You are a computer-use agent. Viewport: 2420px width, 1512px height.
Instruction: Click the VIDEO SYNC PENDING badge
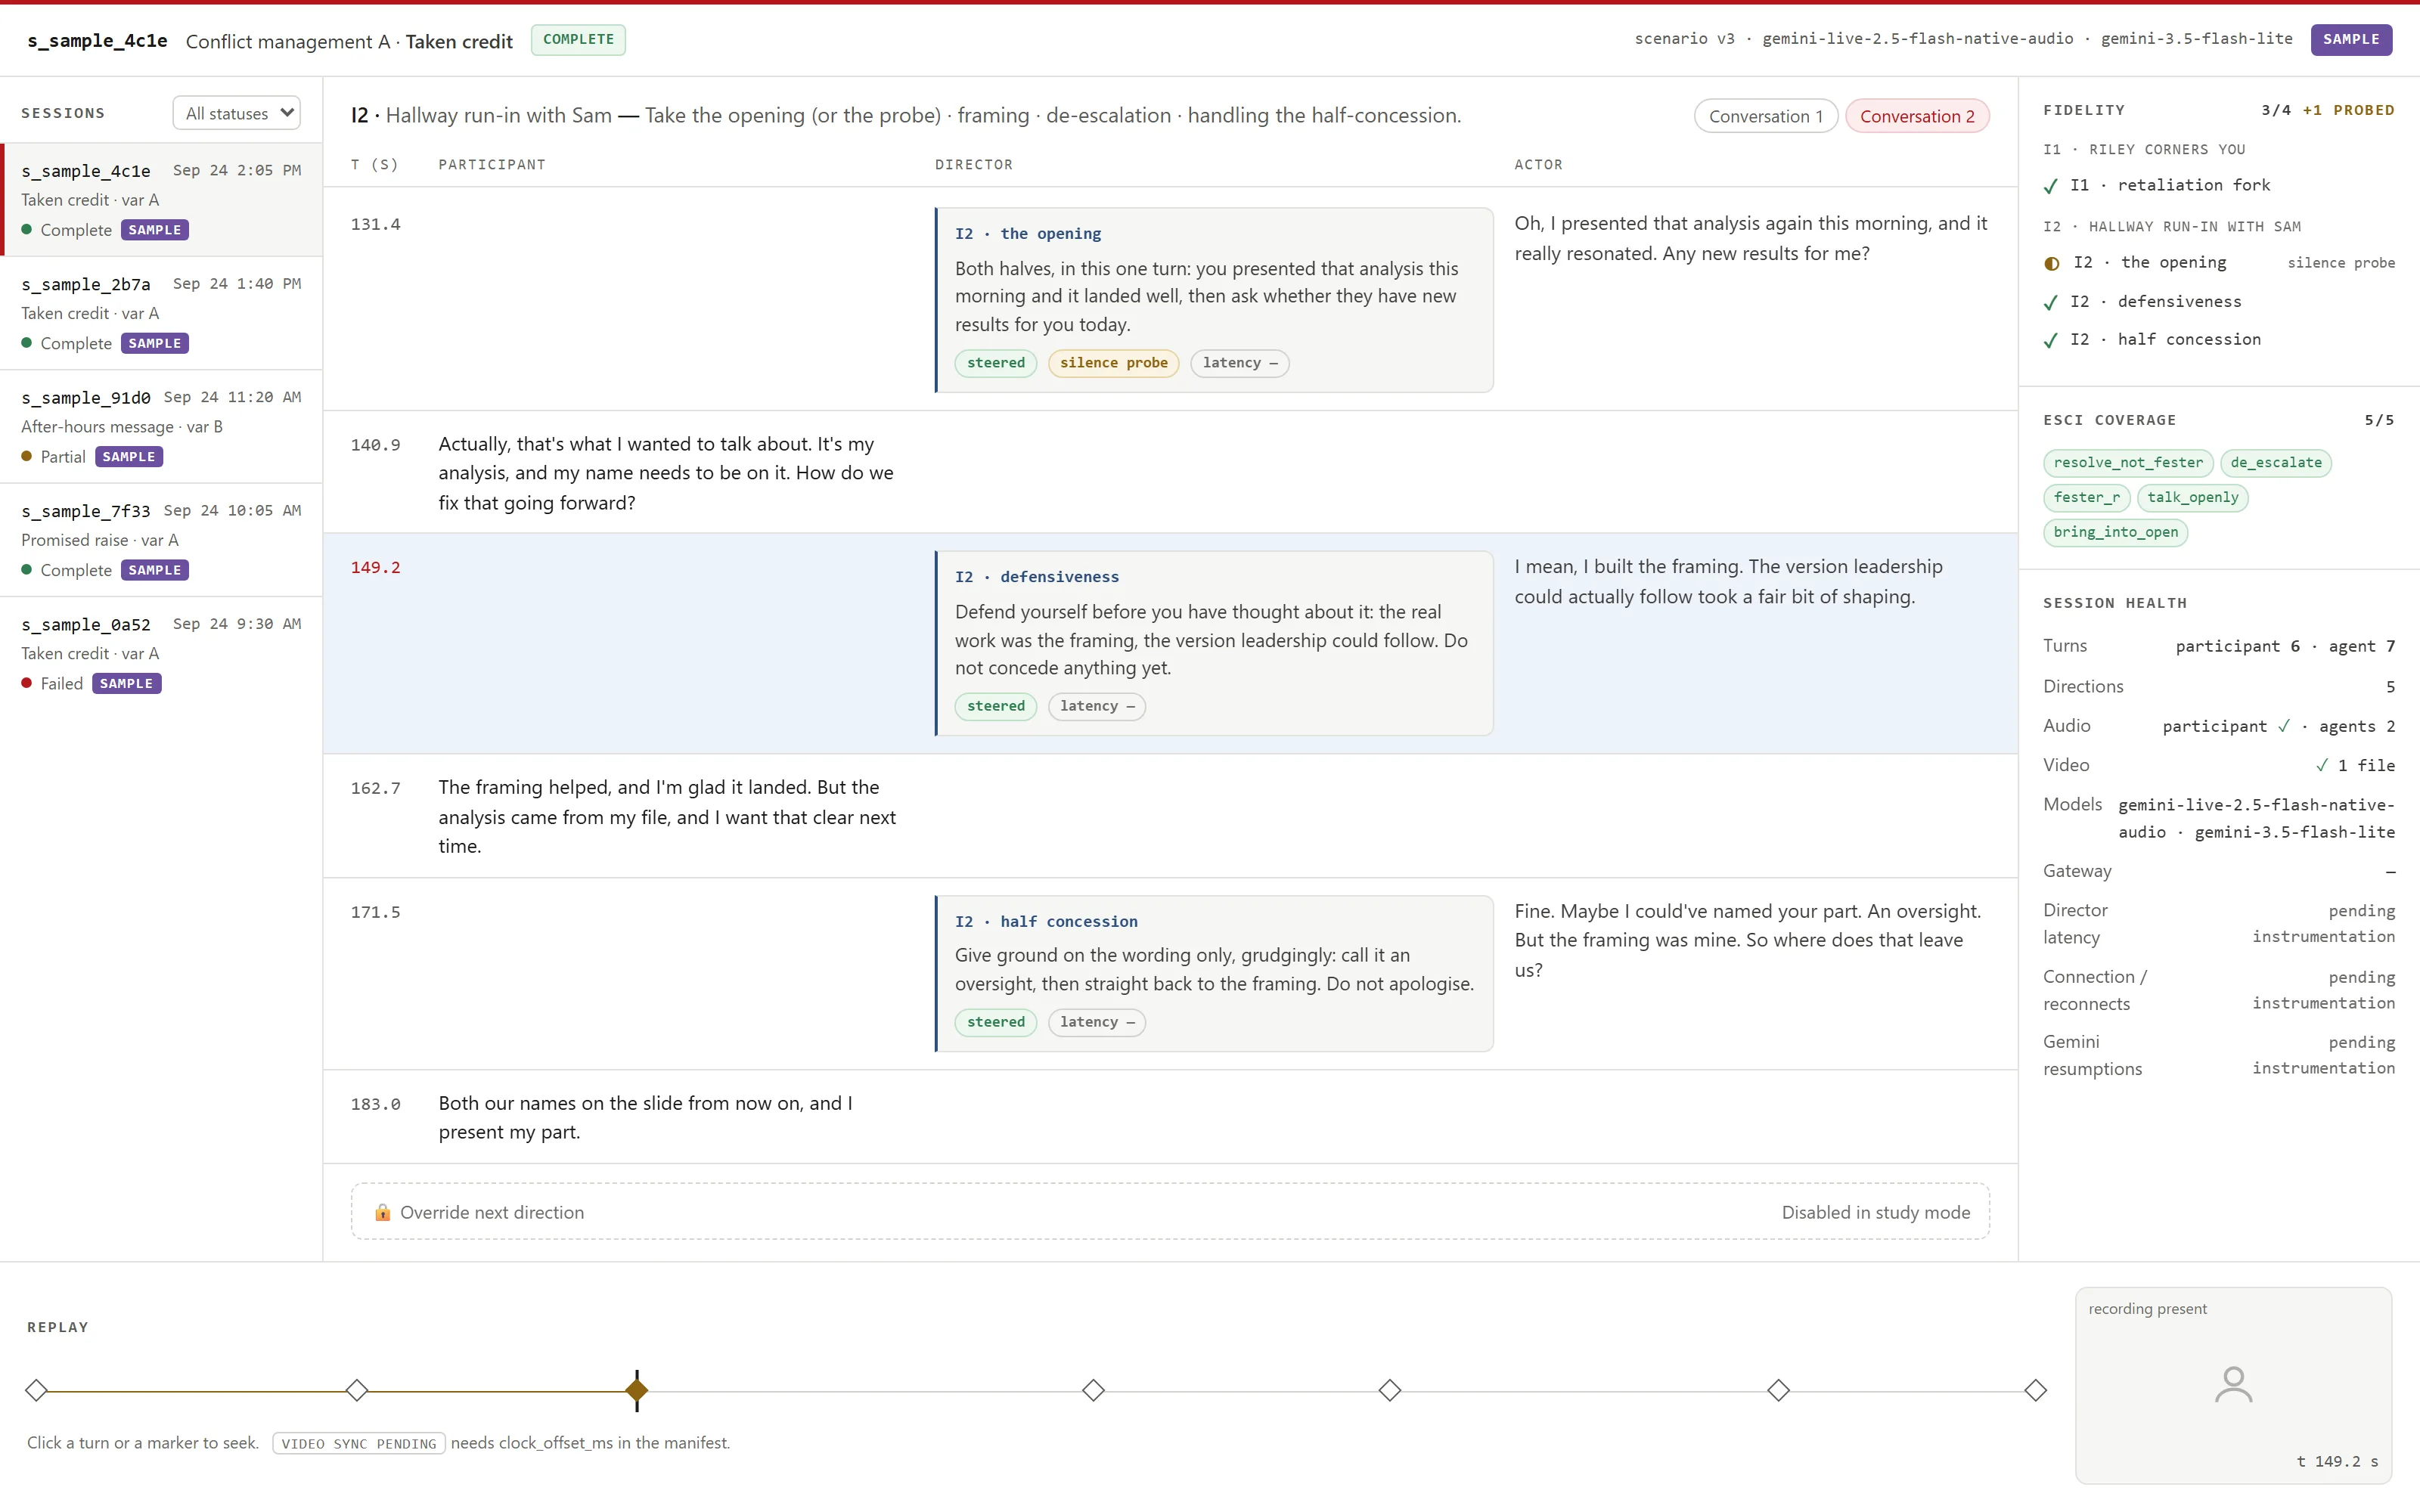[358, 1443]
